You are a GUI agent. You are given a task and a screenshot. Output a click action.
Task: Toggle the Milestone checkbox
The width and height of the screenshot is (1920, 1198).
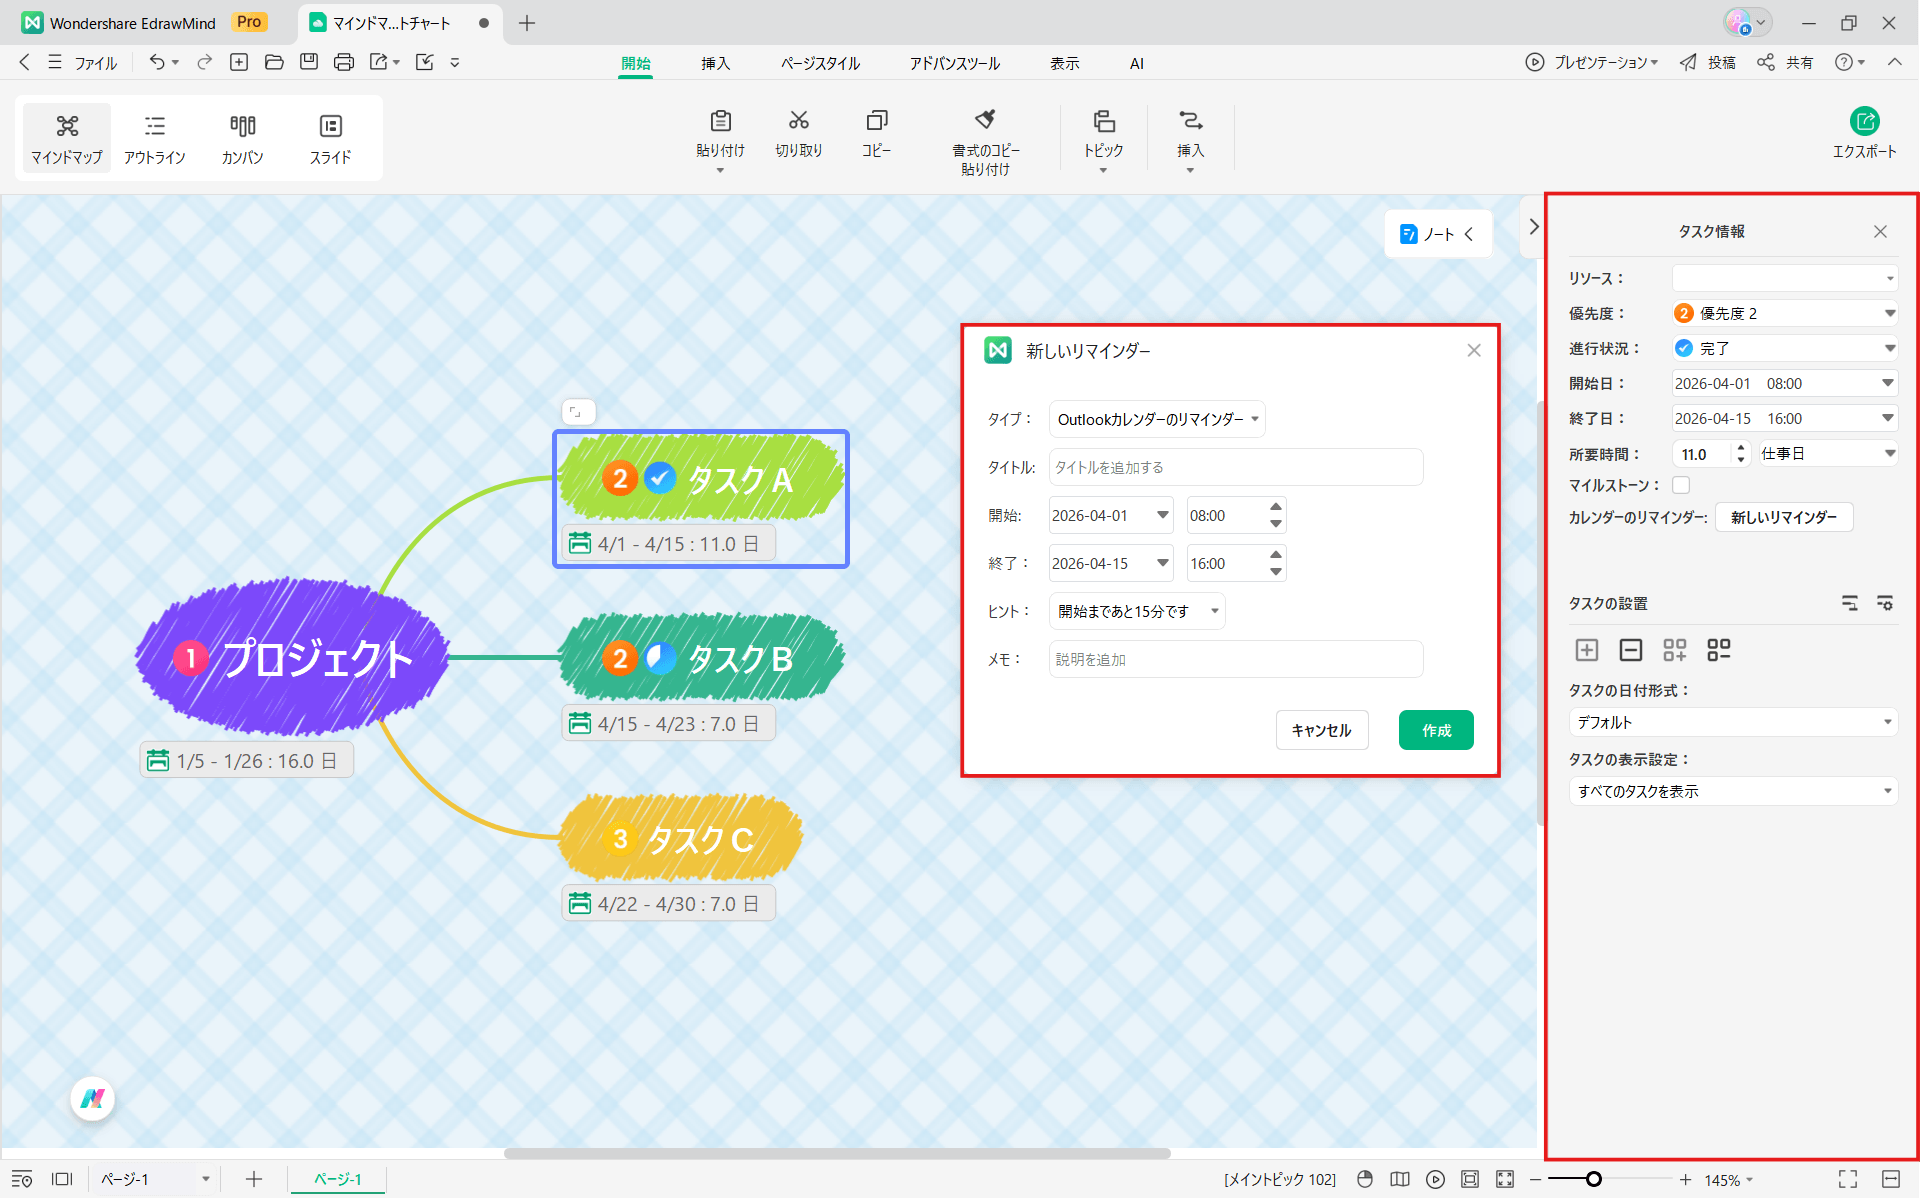1681,485
